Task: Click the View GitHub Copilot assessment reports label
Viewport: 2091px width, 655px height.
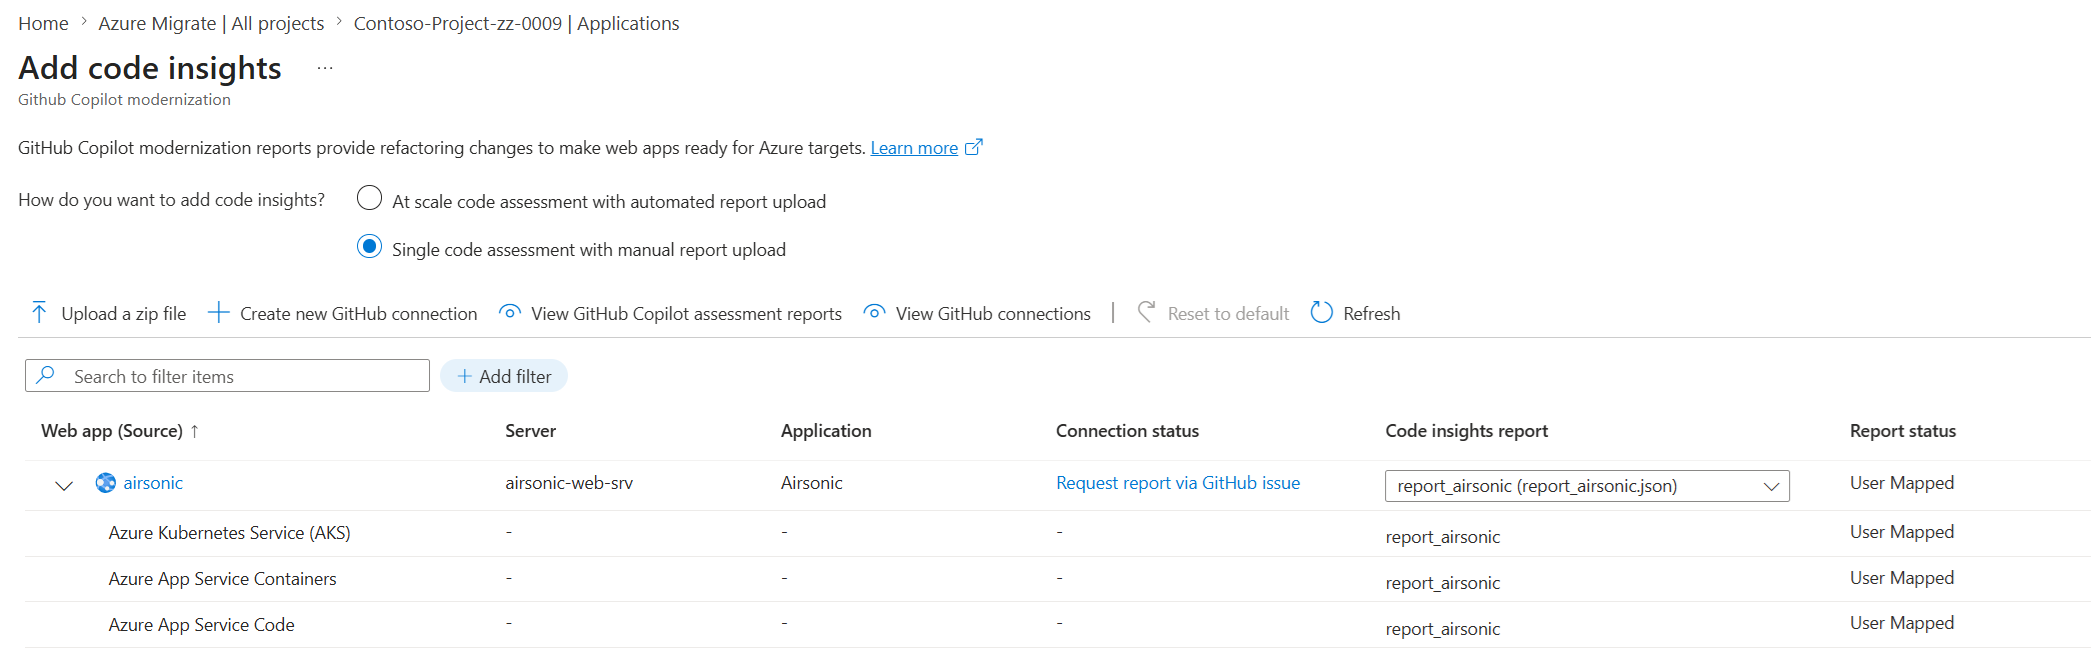Action: (x=686, y=314)
